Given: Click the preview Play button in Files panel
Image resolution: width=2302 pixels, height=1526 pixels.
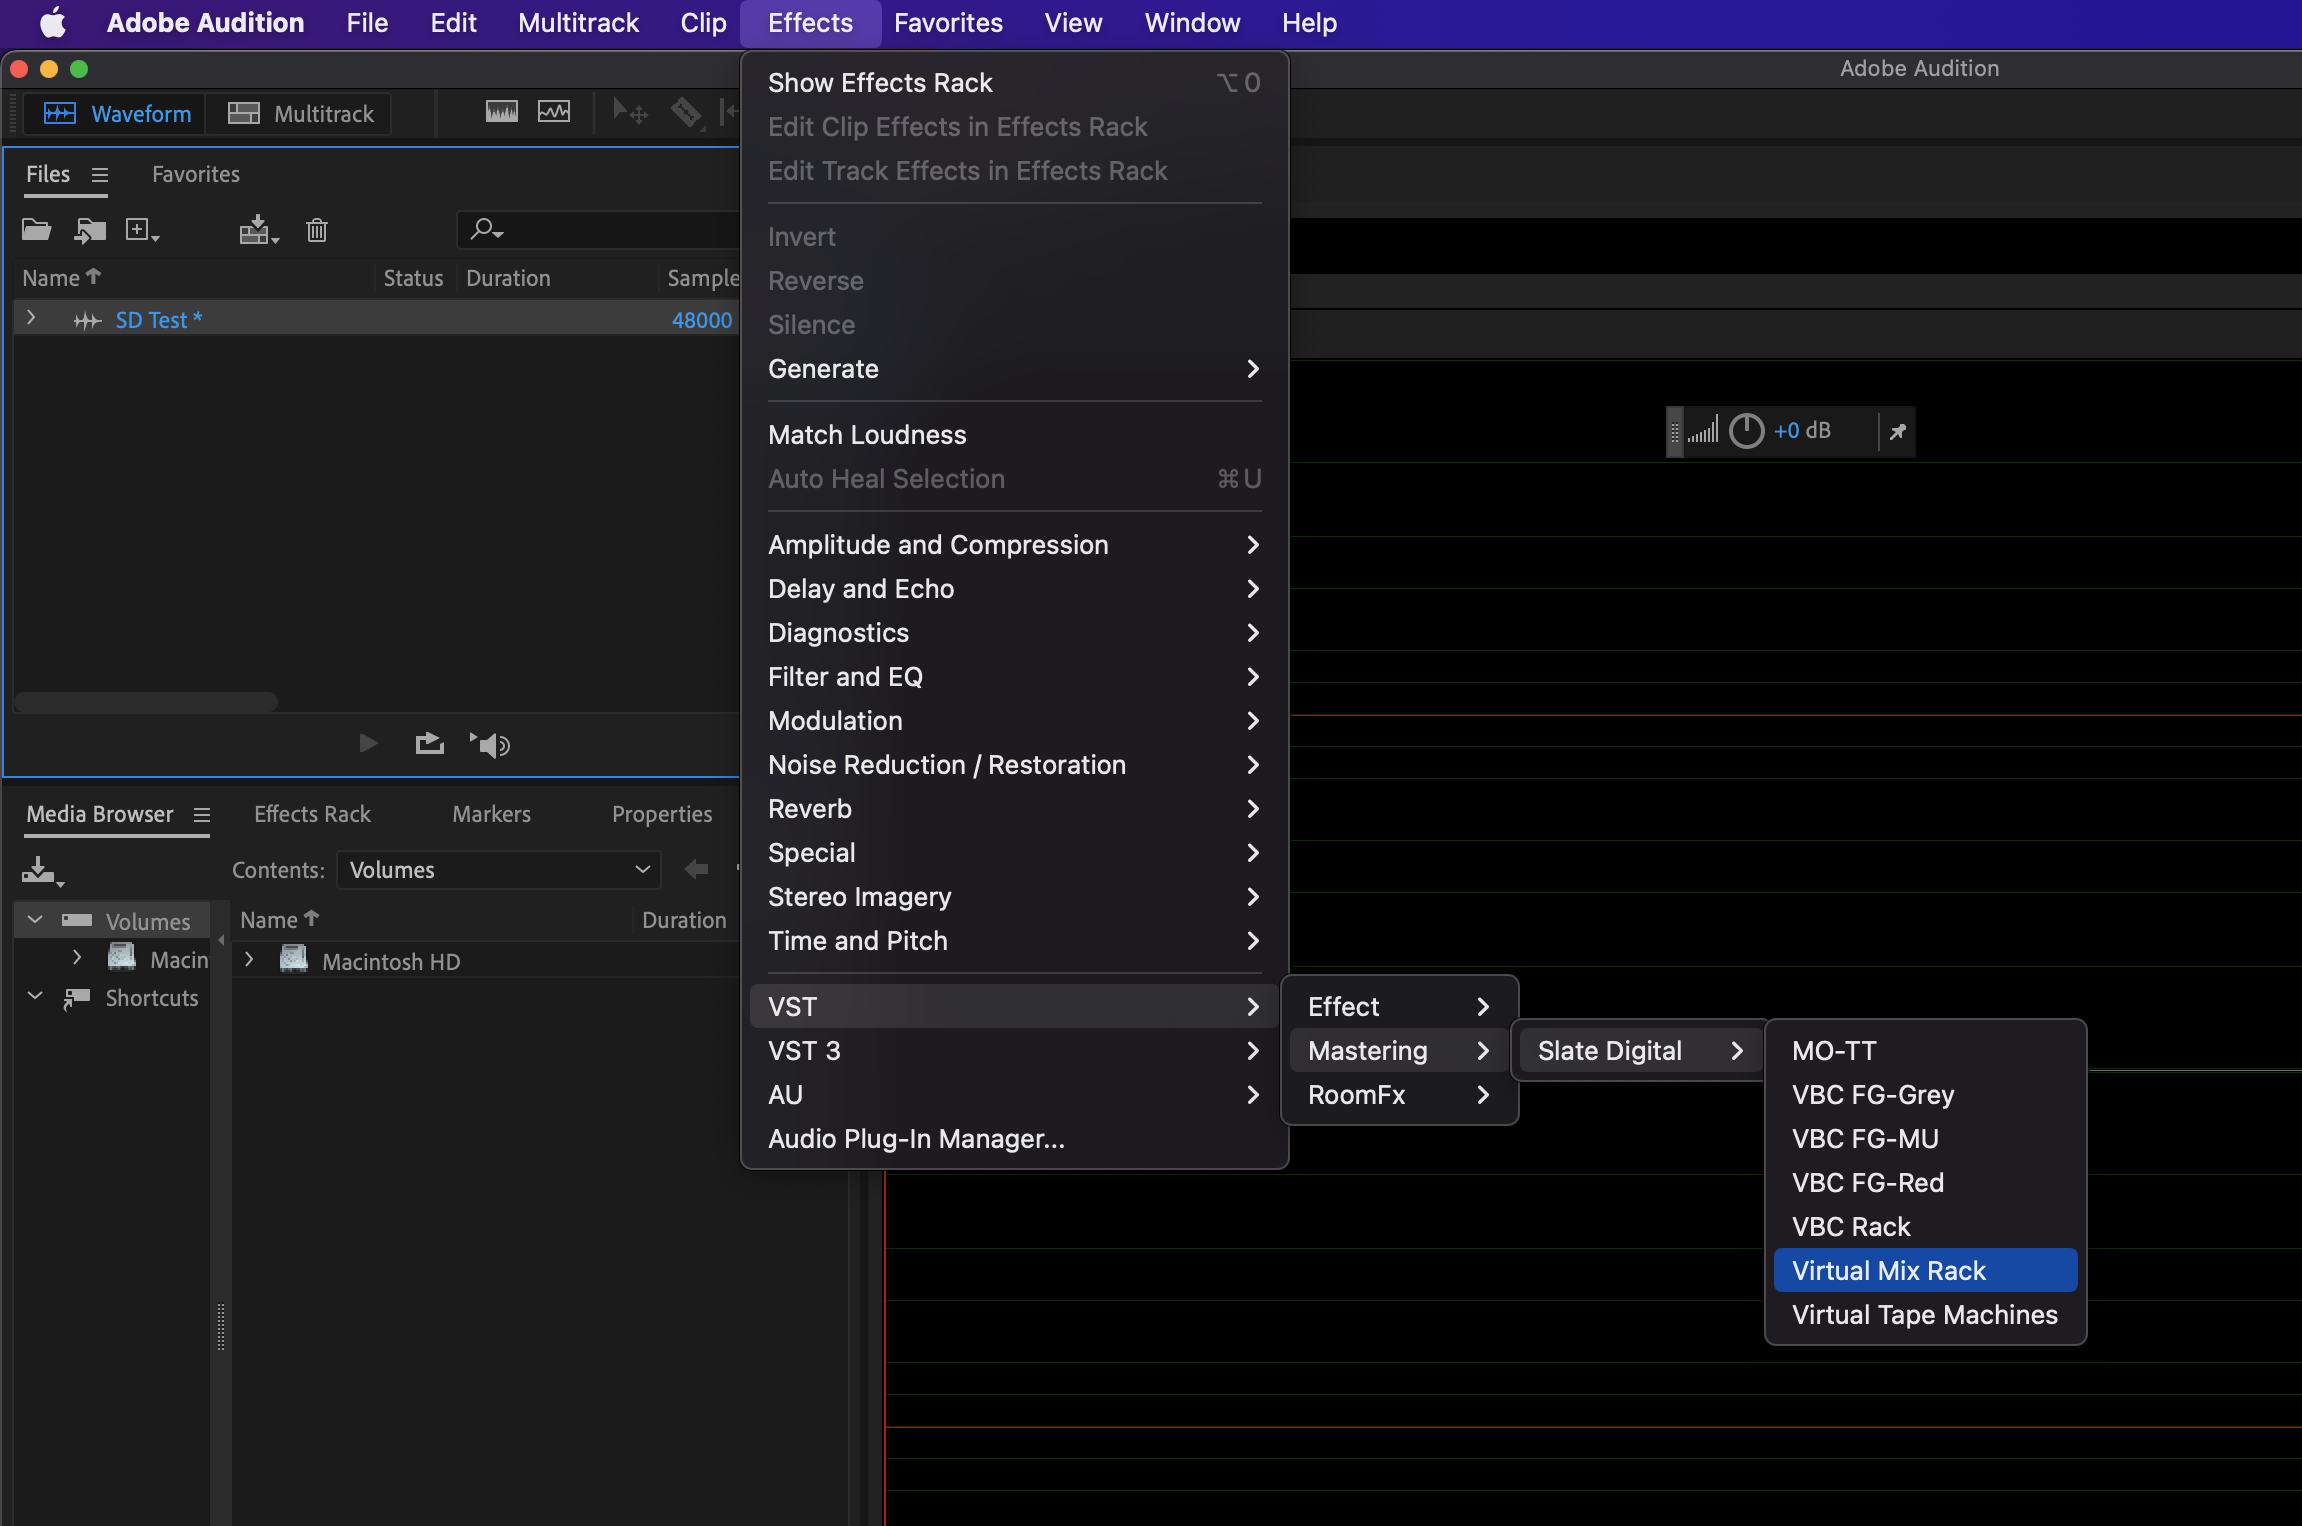Looking at the screenshot, I should 368,743.
